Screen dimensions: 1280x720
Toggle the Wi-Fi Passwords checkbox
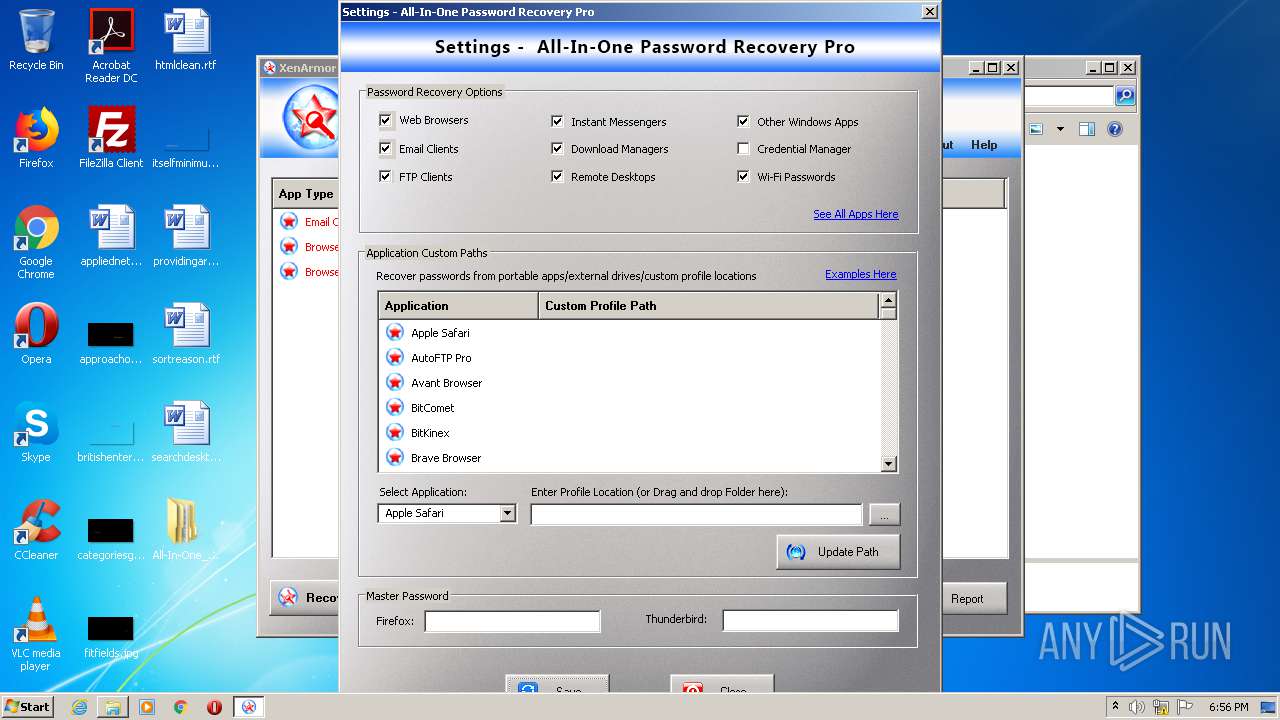743,176
